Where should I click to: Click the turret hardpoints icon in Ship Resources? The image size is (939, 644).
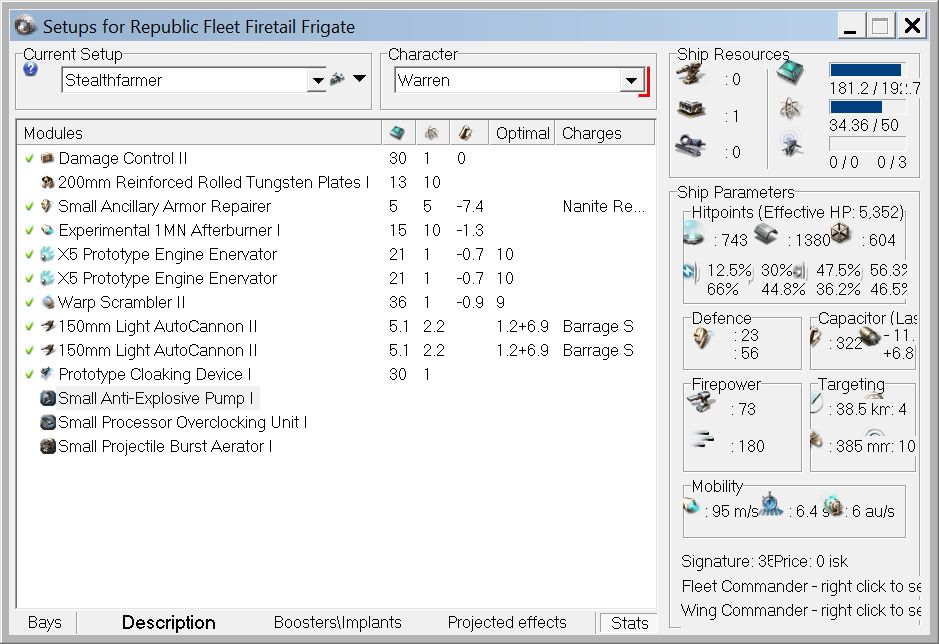tap(690, 74)
